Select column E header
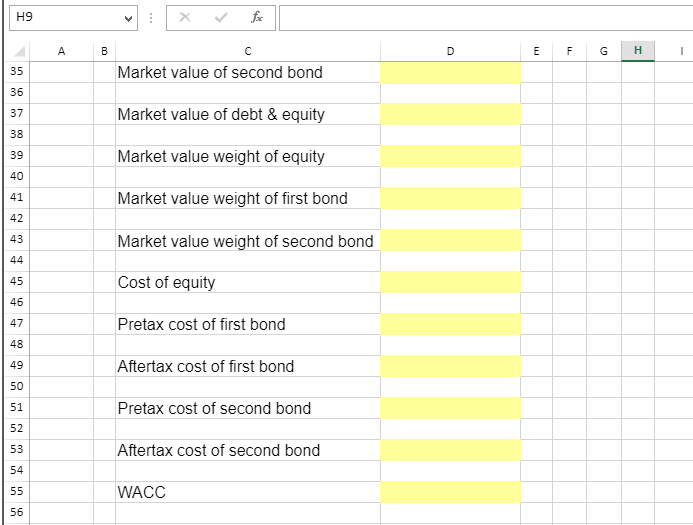 (536, 51)
